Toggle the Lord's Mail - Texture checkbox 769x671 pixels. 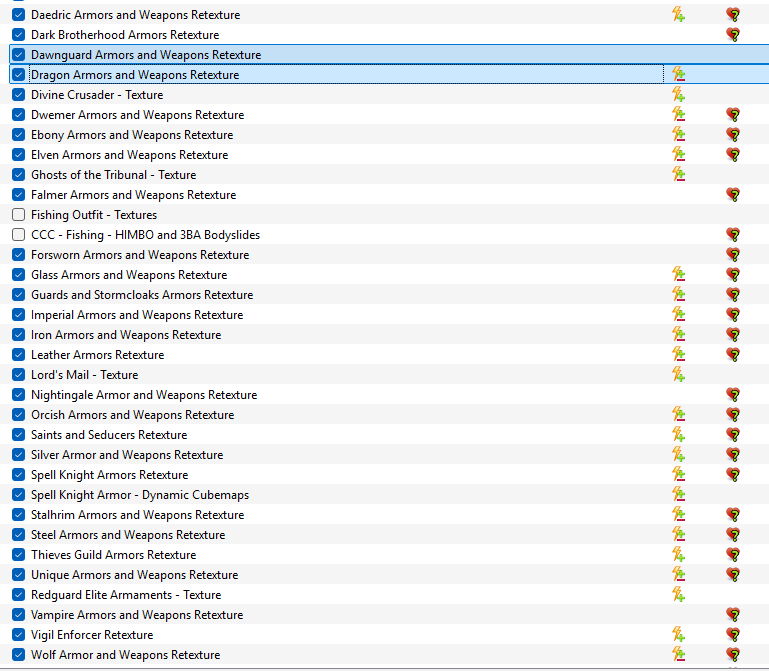[19, 375]
